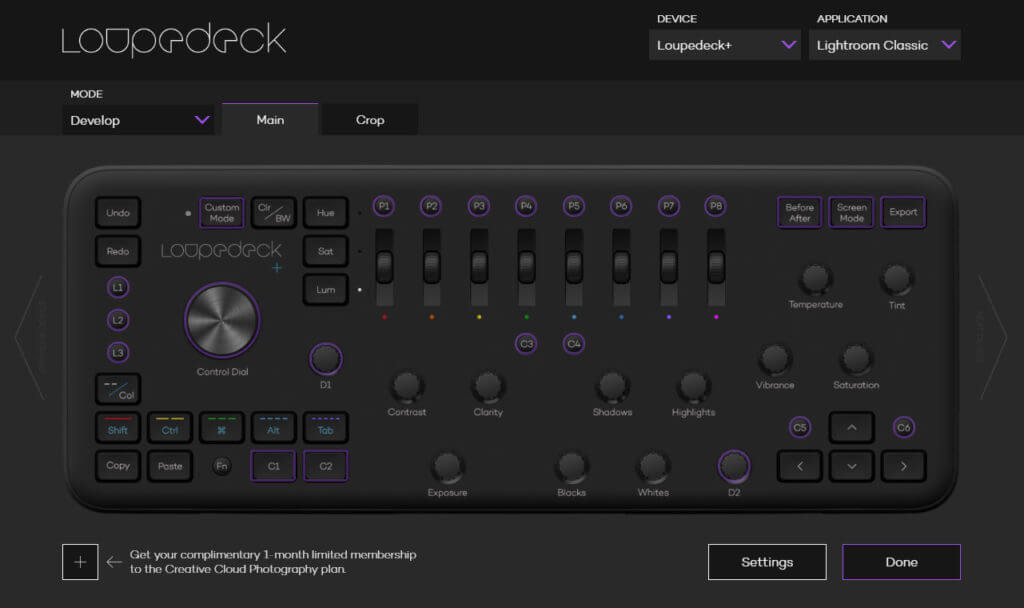Click the P1 red color slider
Viewport: 1024px width, 608px height.
(384, 267)
